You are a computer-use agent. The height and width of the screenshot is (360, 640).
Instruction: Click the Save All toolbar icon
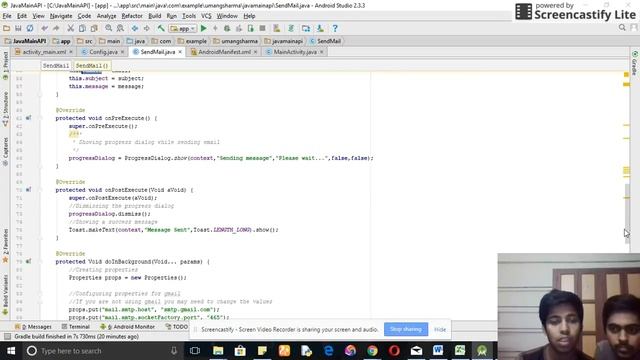coord(18,29)
